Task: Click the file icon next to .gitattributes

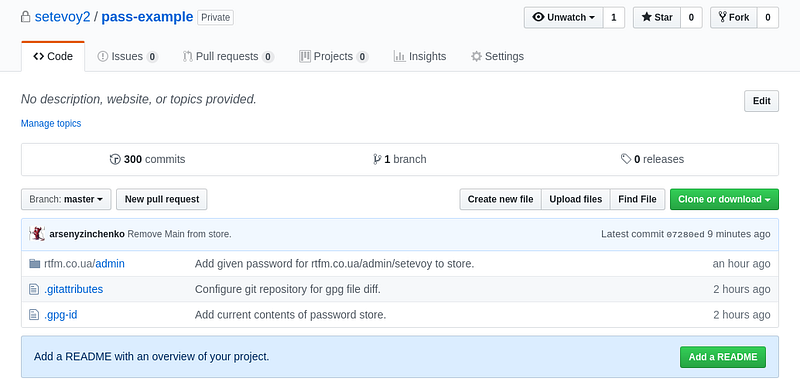Action: [34, 289]
